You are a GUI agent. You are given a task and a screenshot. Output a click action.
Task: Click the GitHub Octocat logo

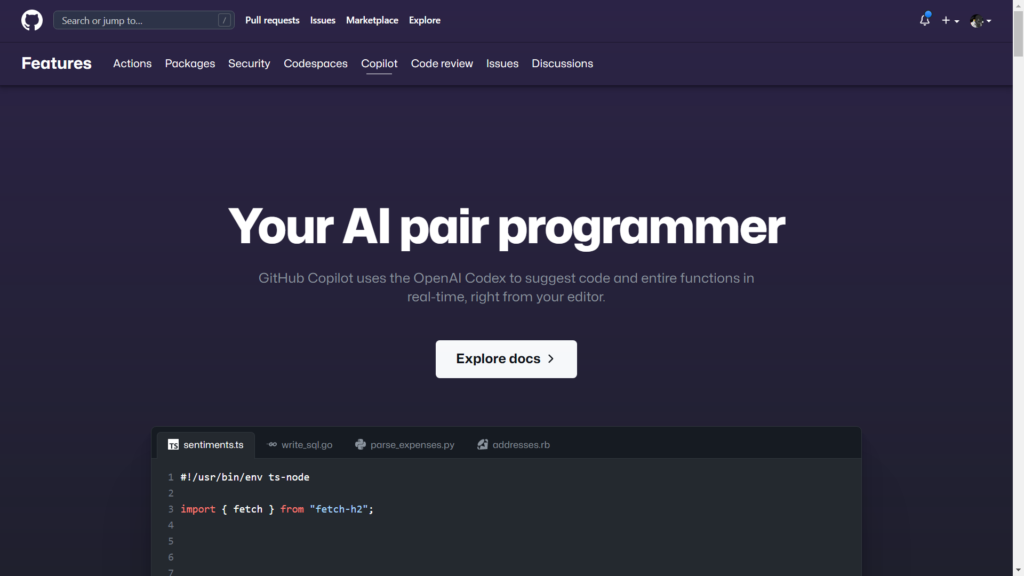tap(32, 20)
